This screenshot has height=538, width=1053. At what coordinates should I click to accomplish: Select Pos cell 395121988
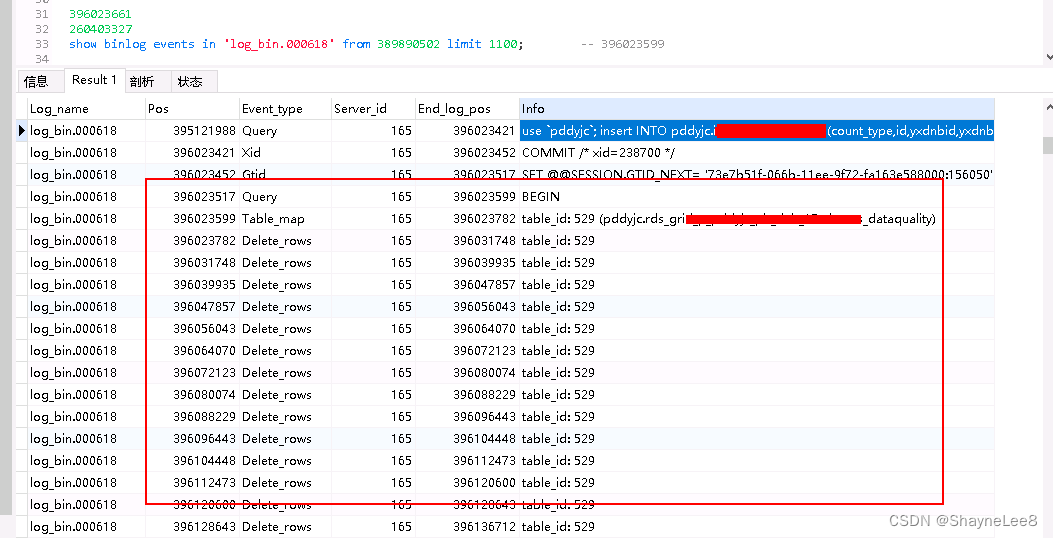click(x=192, y=130)
